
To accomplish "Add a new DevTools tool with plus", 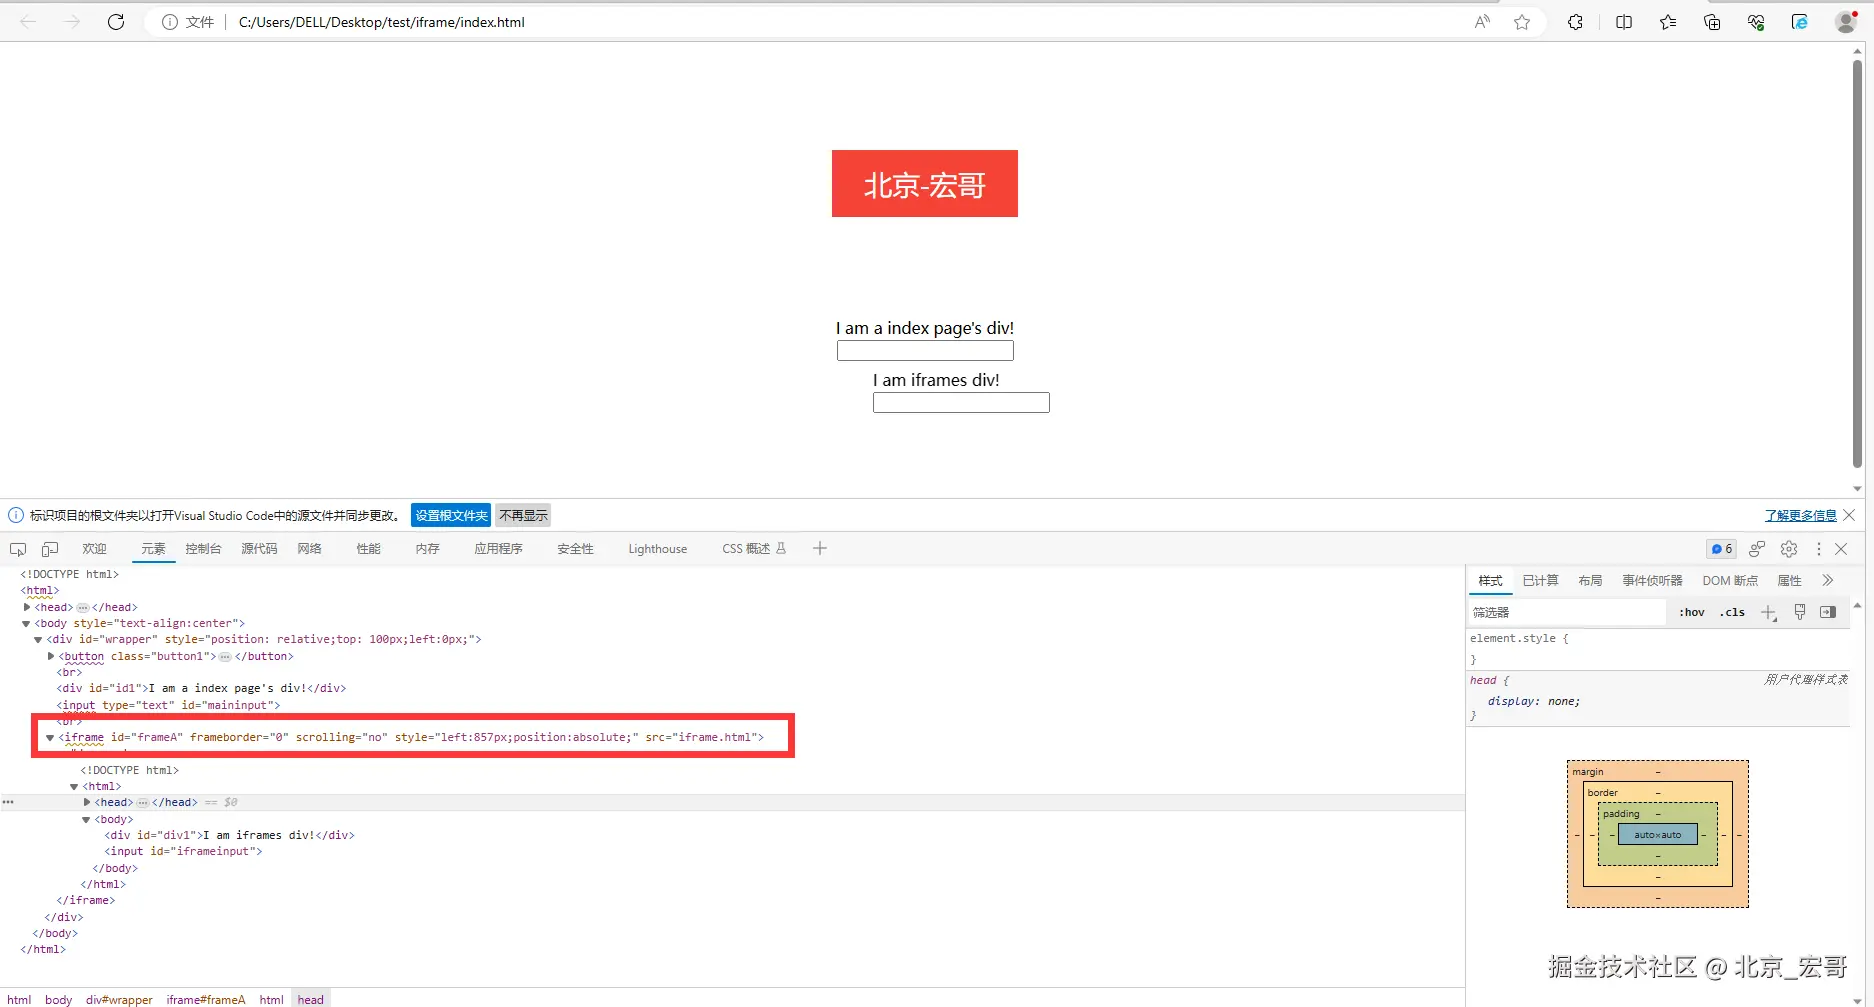I will coord(820,548).
